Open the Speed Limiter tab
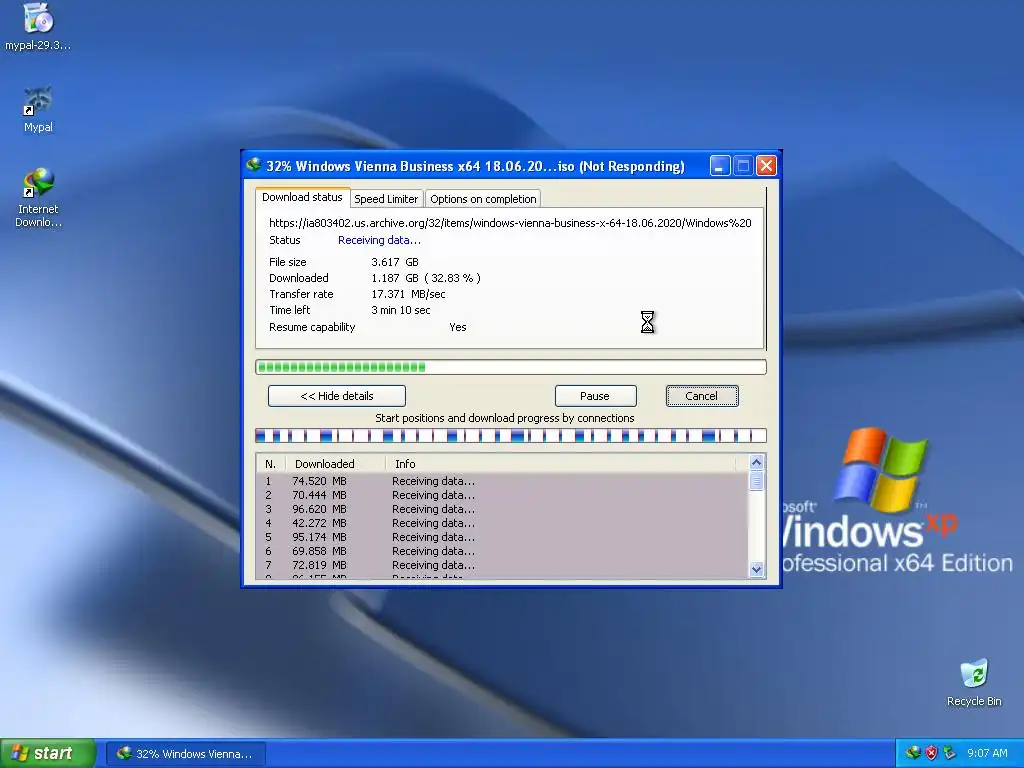Image resolution: width=1024 pixels, height=768 pixels. [x=386, y=199]
